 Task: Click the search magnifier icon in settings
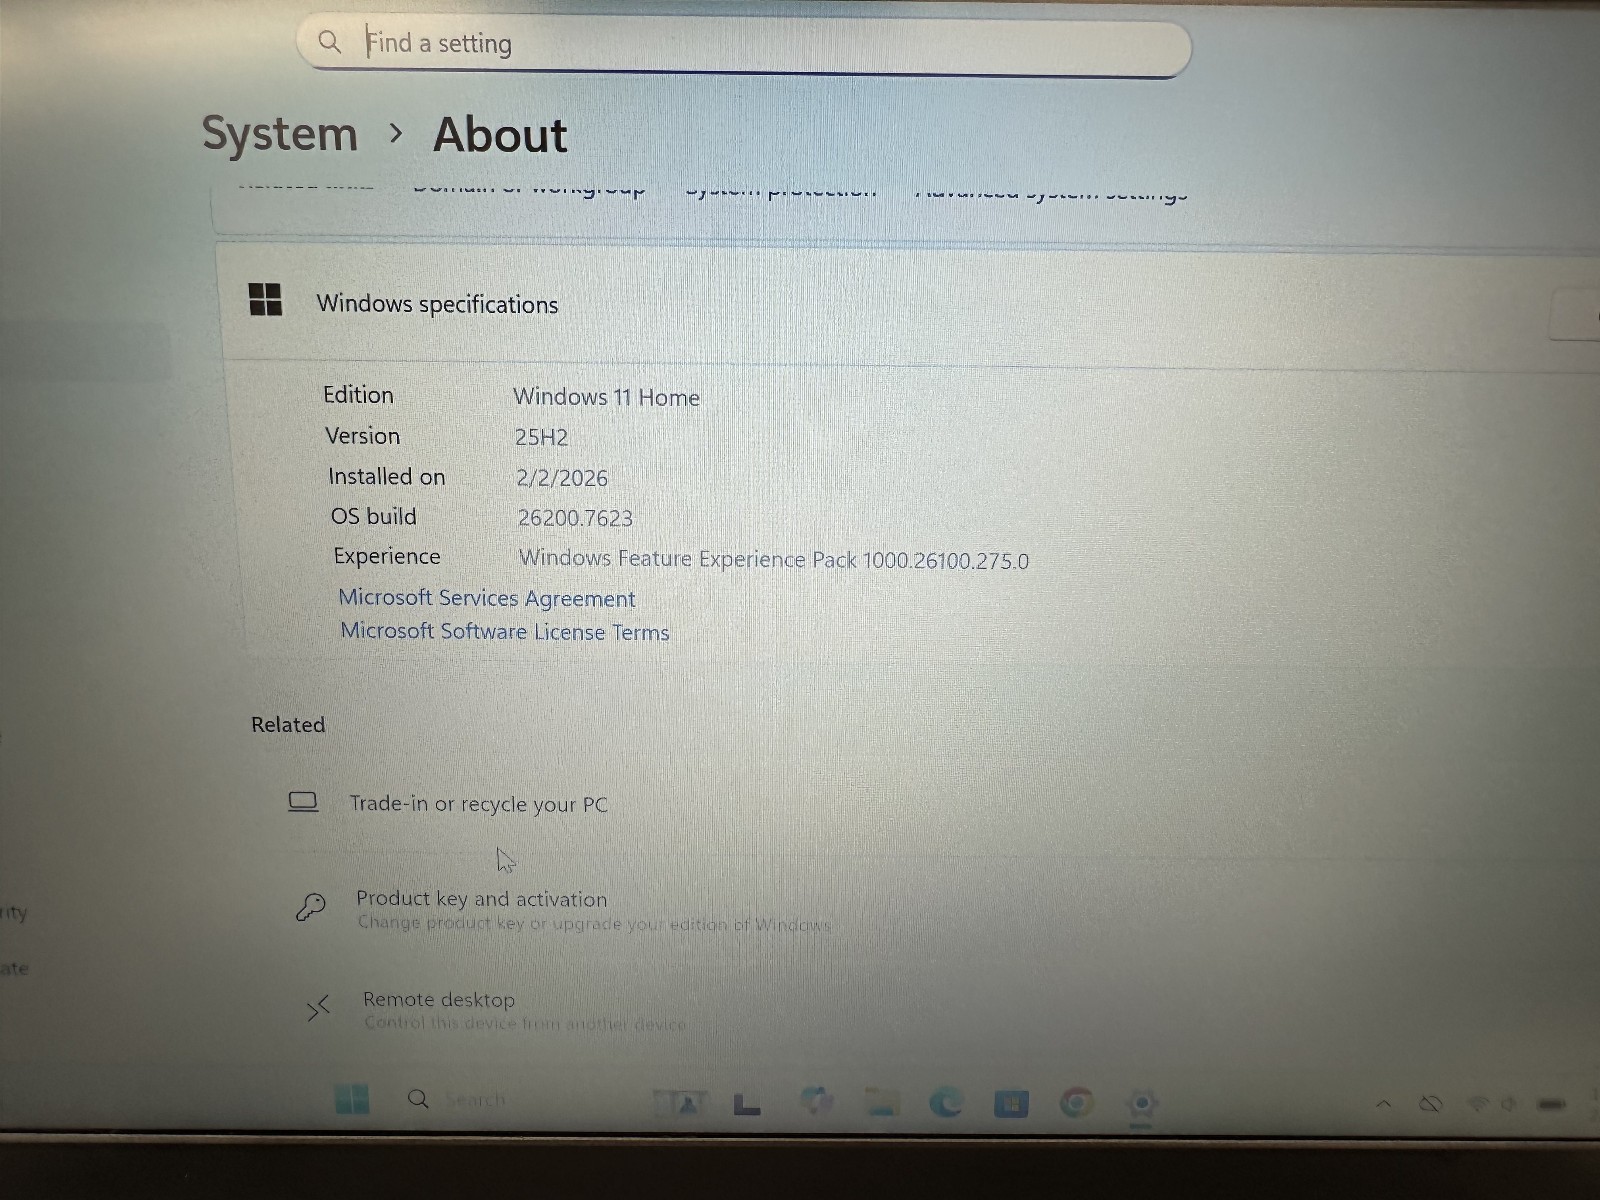point(329,42)
